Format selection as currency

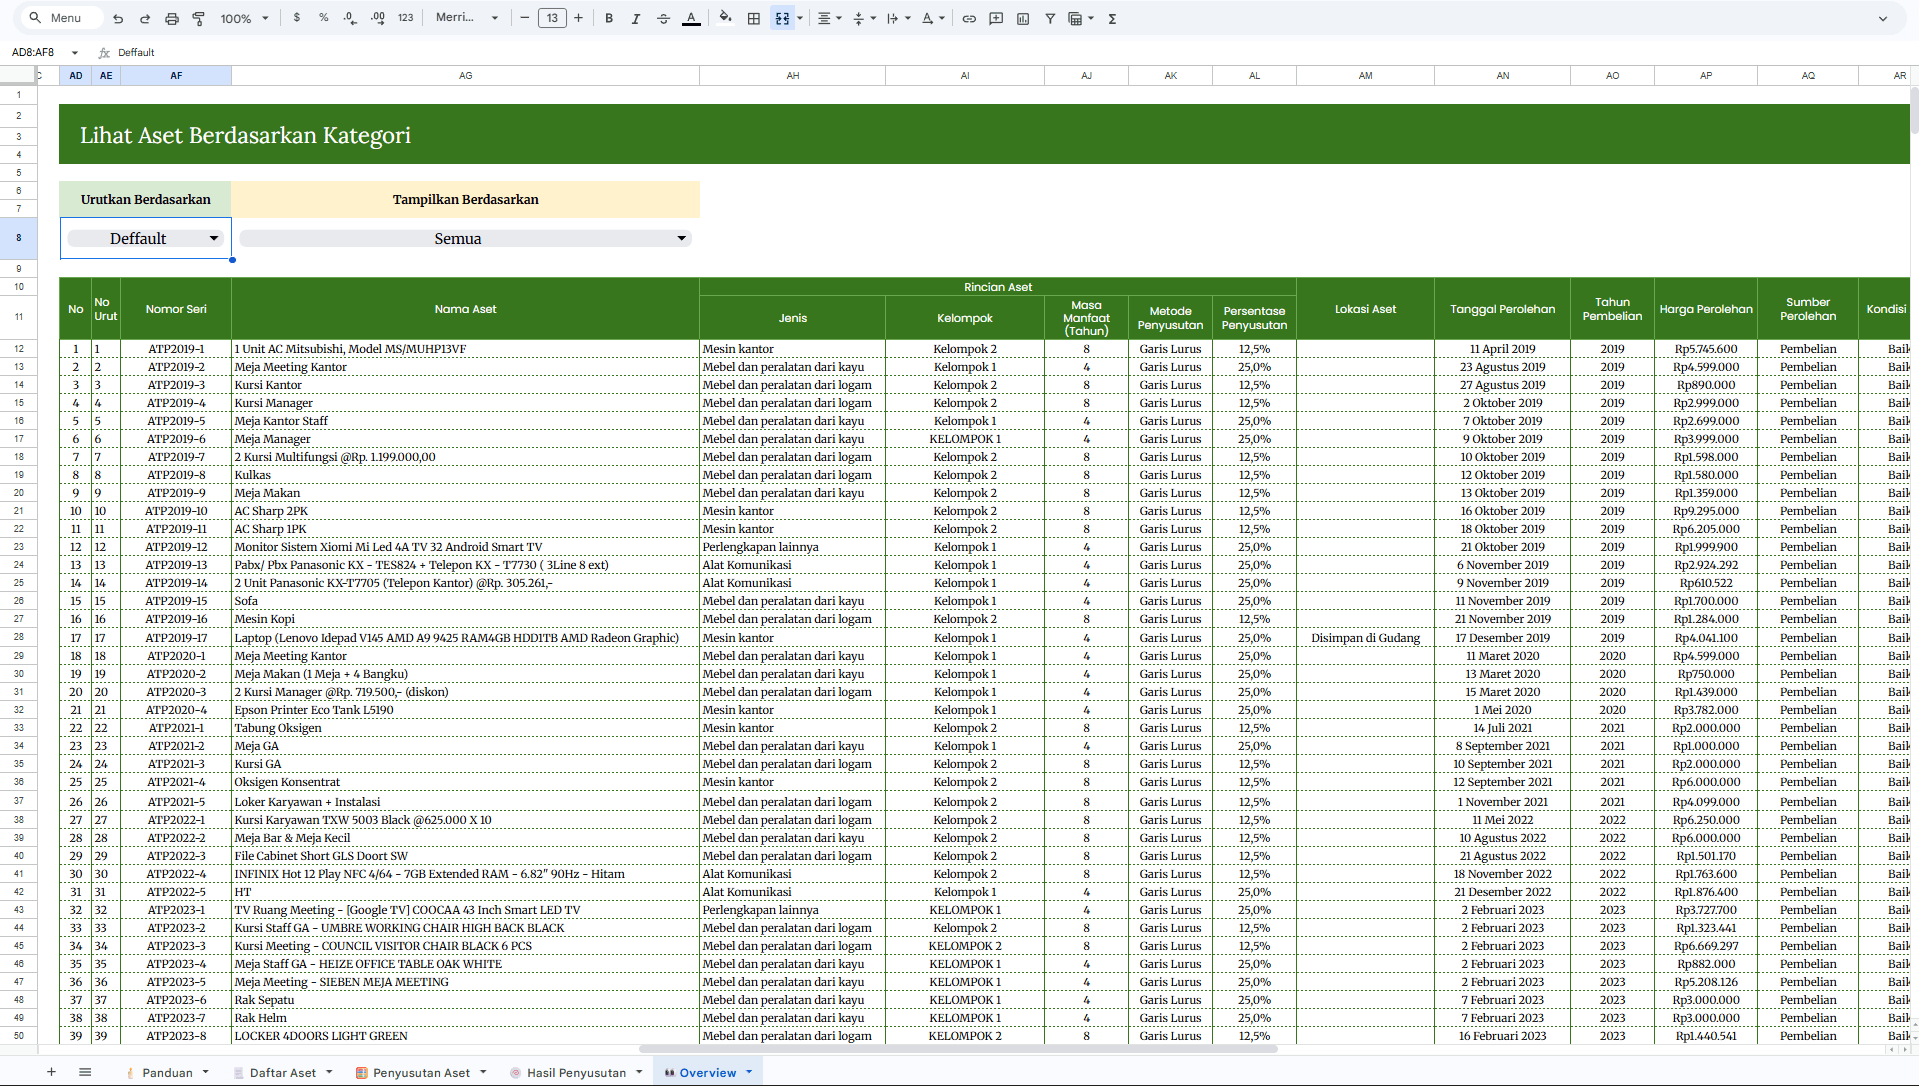296,18
